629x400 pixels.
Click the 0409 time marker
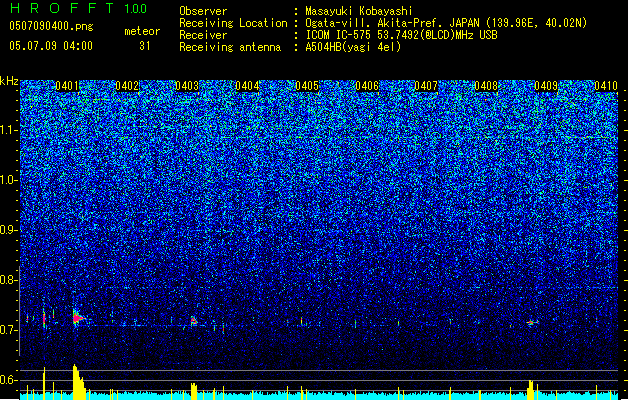(x=546, y=86)
